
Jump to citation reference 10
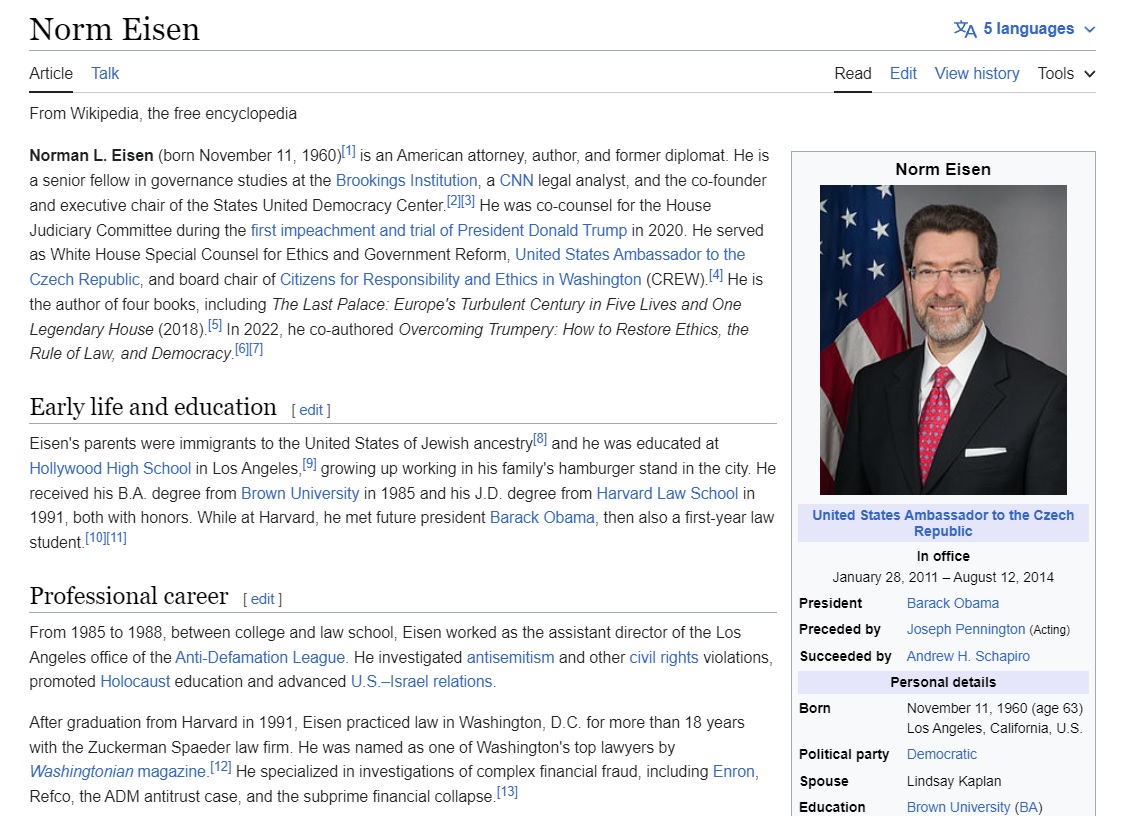click(x=95, y=538)
